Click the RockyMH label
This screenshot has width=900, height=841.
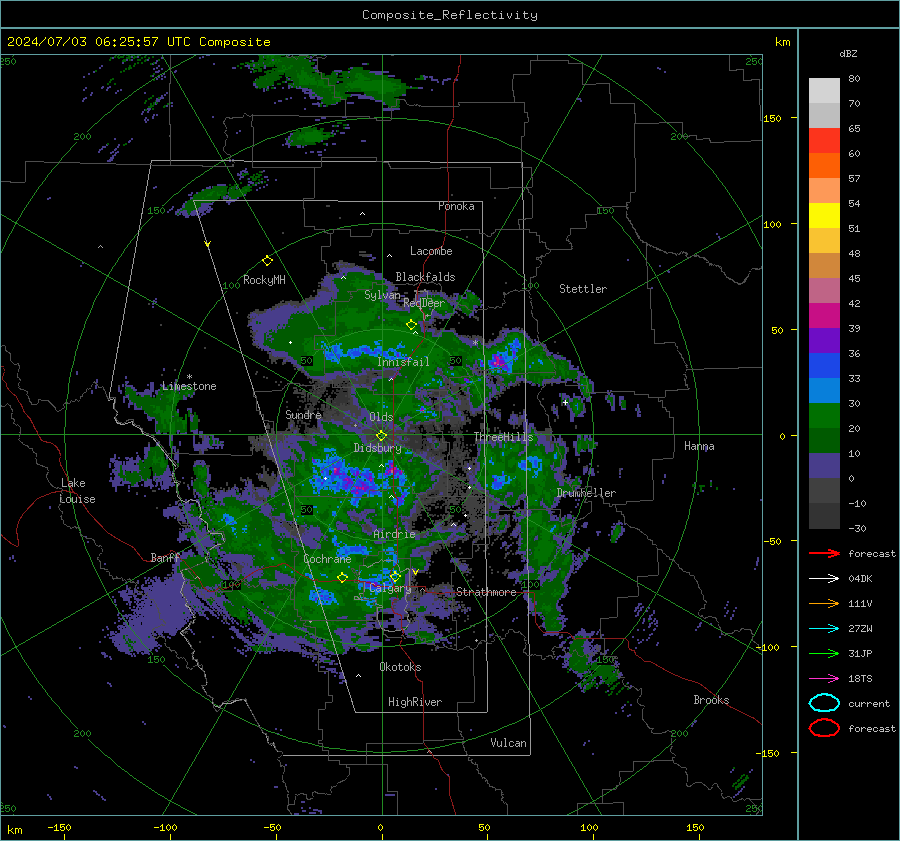click(x=264, y=280)
